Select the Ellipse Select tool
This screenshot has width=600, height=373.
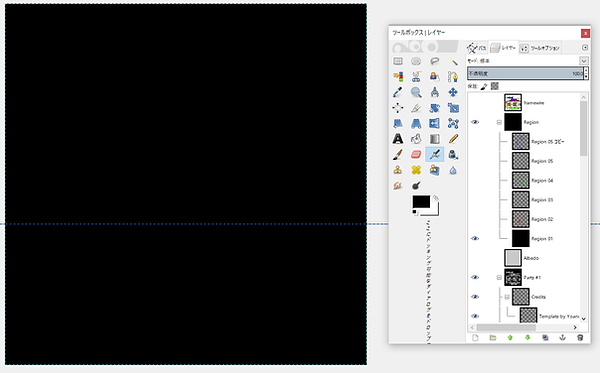coord(416,61)
